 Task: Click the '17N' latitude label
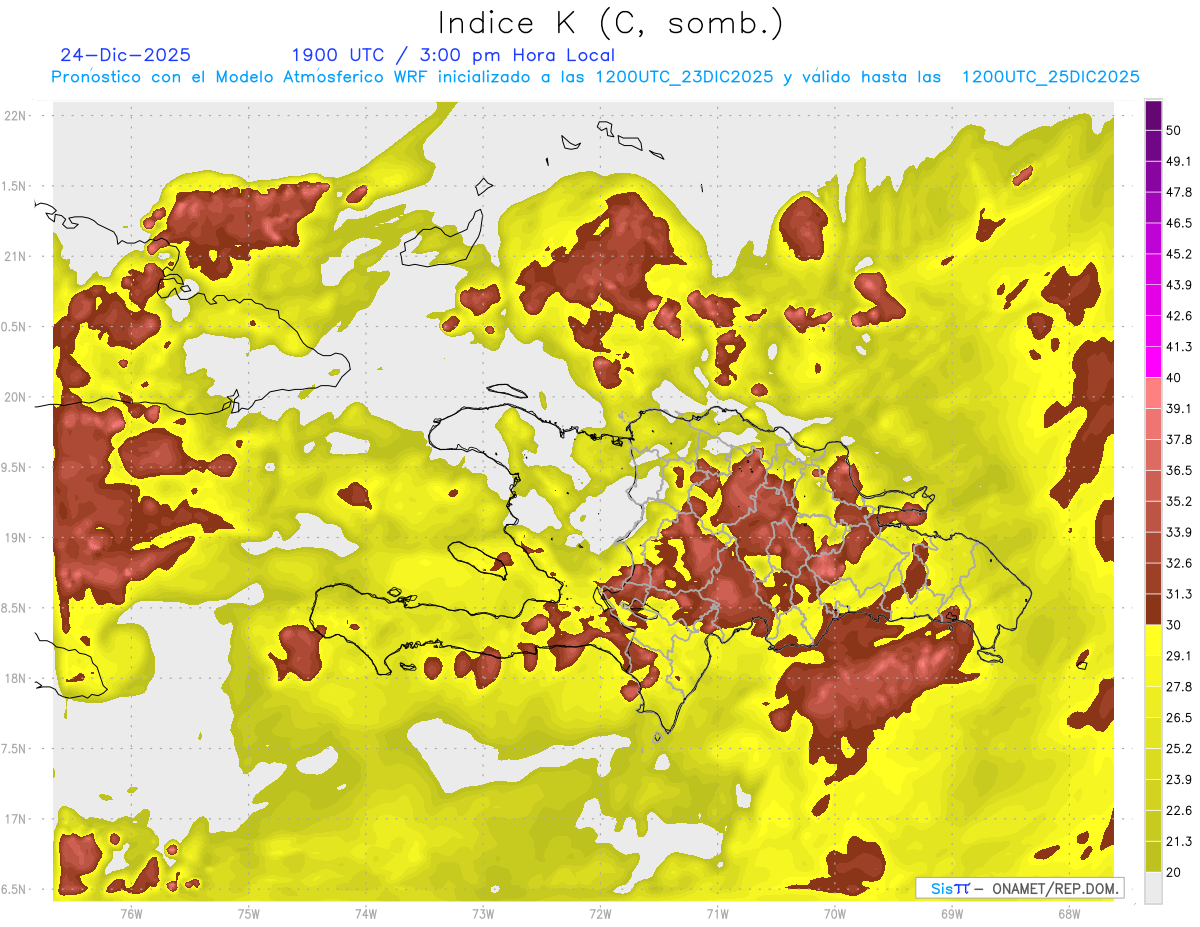click(17, 820)
